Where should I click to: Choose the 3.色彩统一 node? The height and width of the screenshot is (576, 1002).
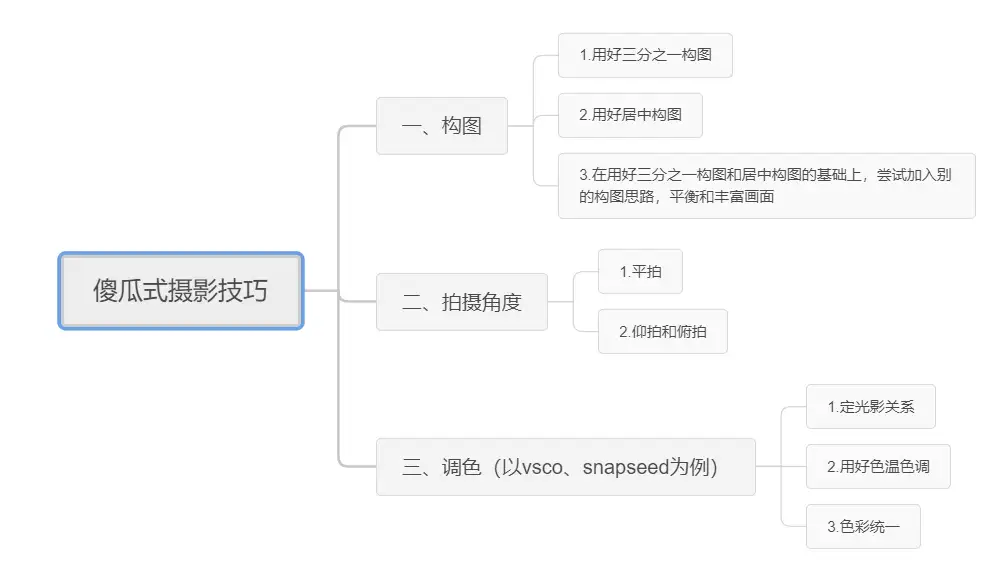click(863, 527)
